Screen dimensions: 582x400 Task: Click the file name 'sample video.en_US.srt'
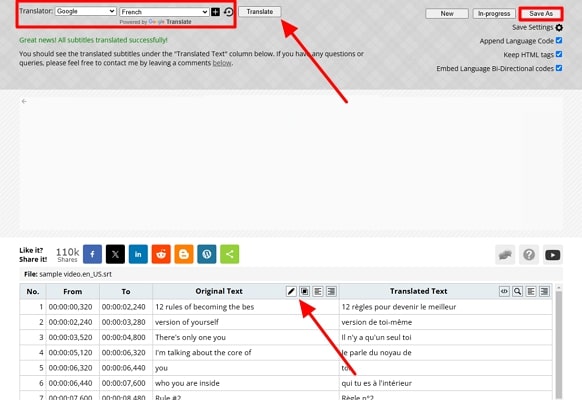tap(75, 274)
